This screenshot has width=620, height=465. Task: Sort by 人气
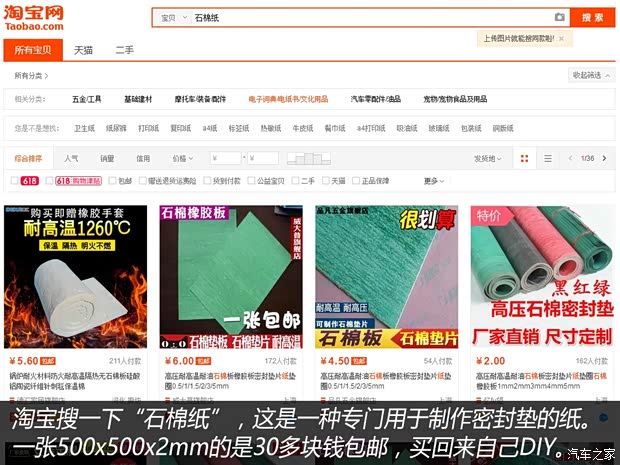pos(71,159)
